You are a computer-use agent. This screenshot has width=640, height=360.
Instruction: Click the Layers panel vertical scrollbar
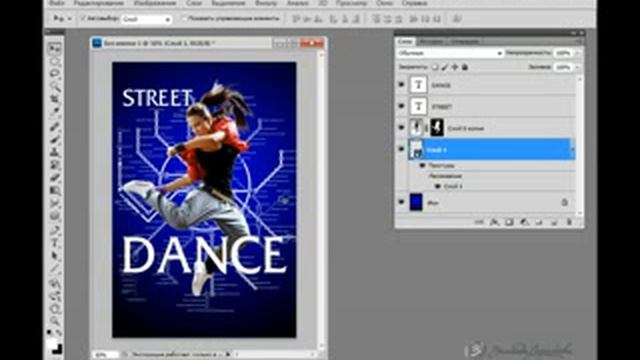(x=580, y=146)
